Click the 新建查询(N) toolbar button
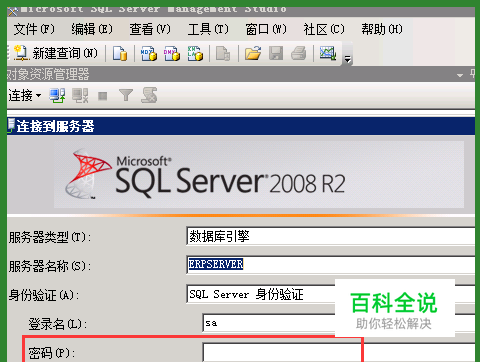The image size is (480, 362). click(56, 53)
